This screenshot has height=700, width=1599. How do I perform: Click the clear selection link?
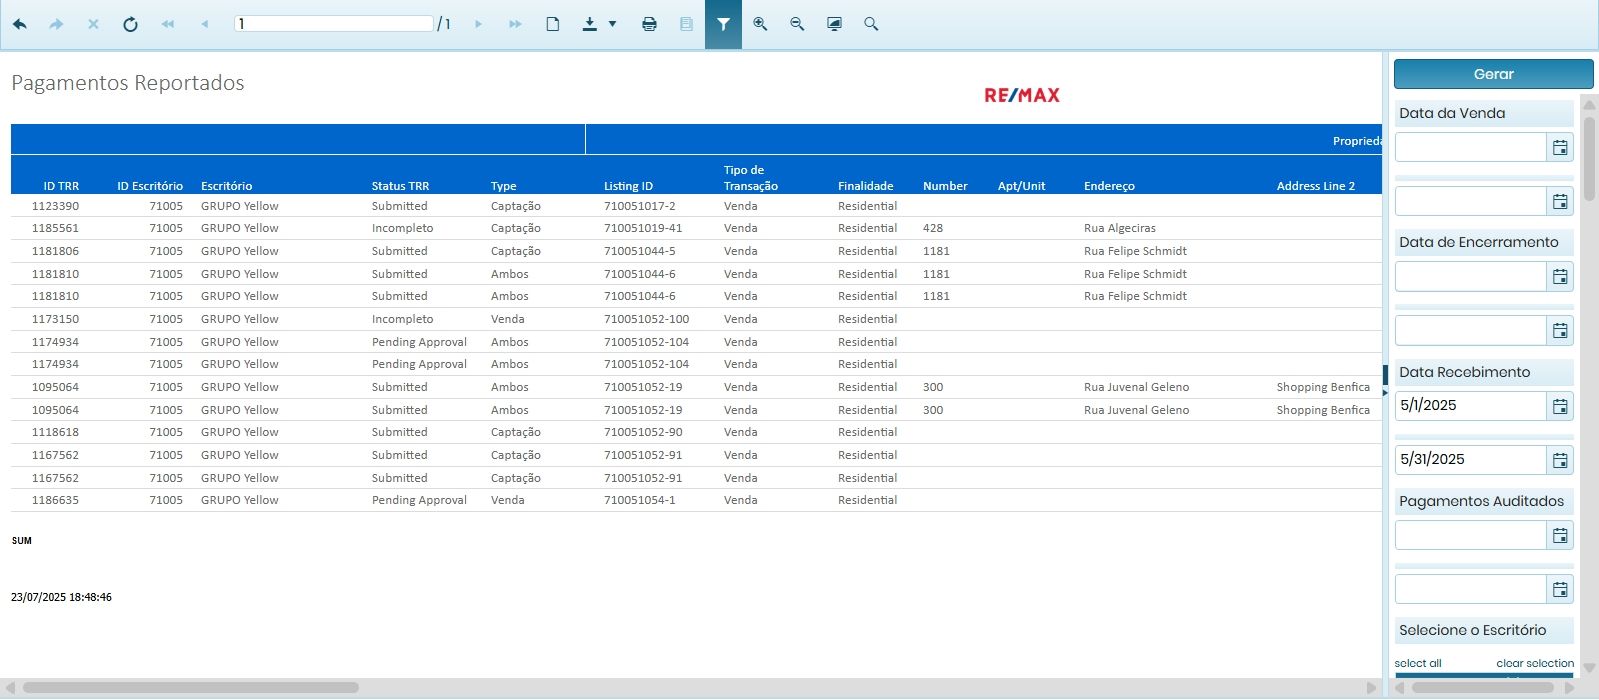1535,663
